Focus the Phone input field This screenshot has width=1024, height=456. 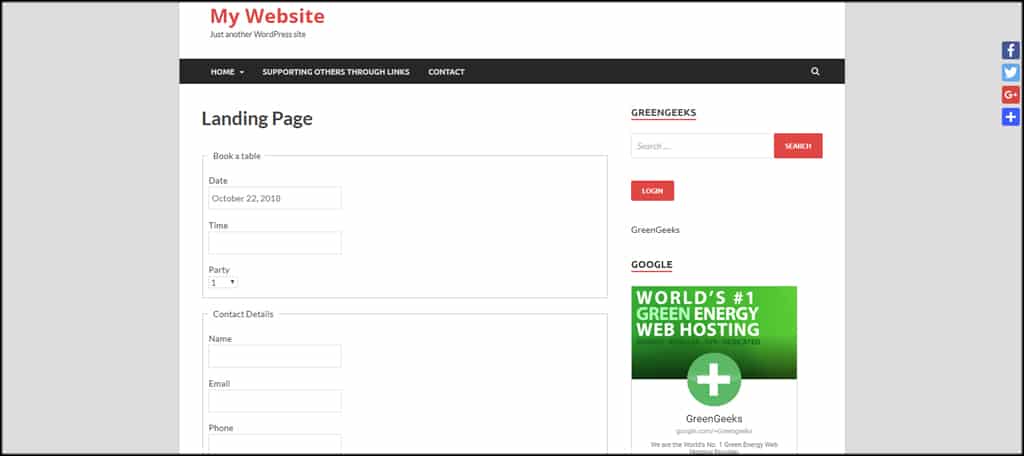tap(275, 444)
